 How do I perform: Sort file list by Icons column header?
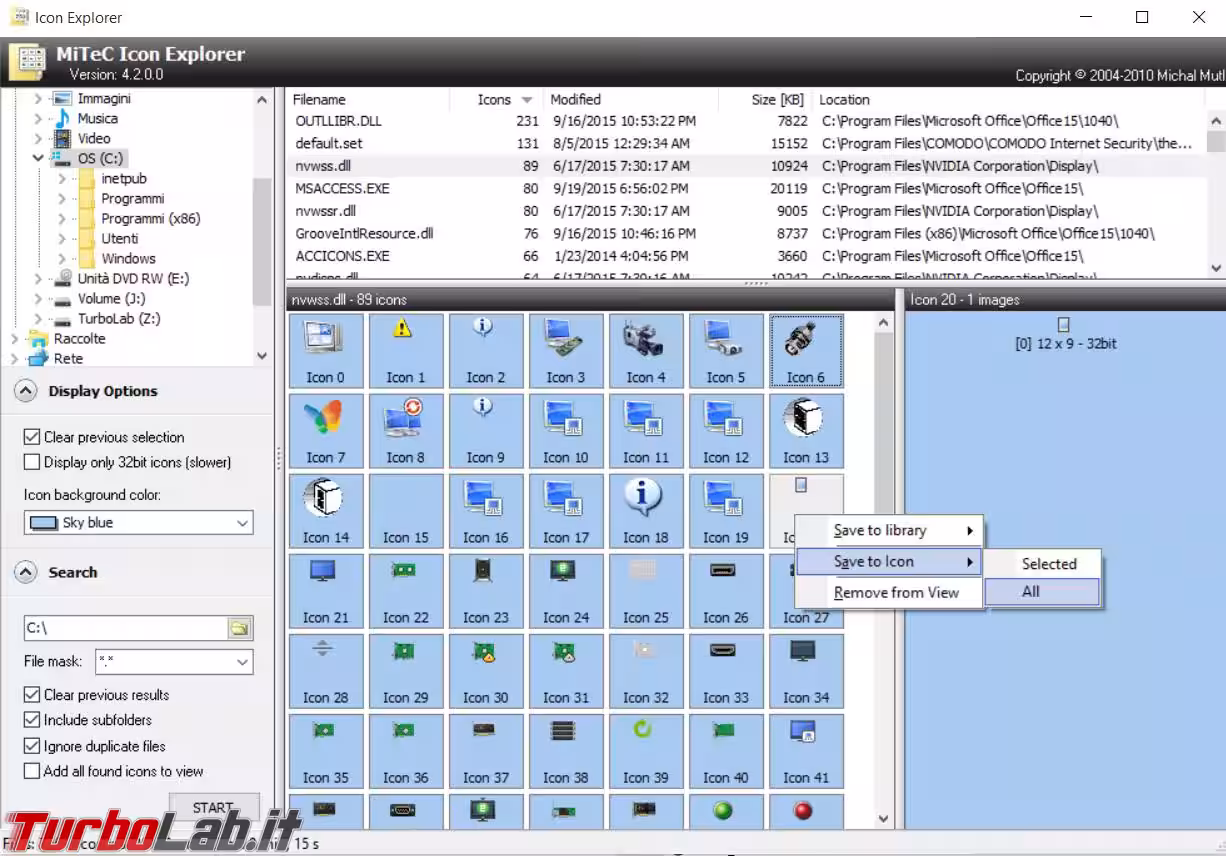494,100
